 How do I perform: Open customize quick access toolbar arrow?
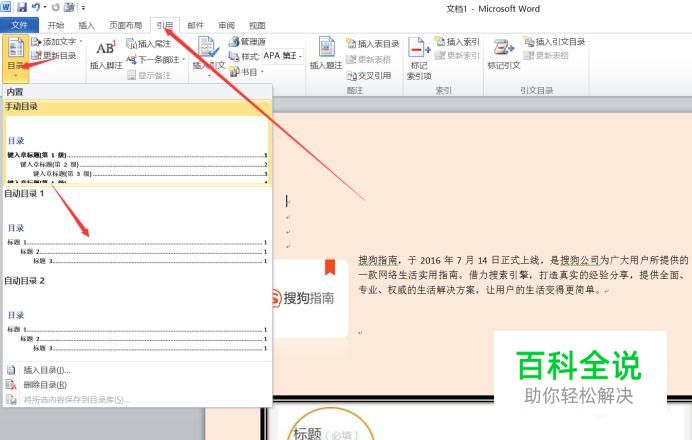pos(83,8)
